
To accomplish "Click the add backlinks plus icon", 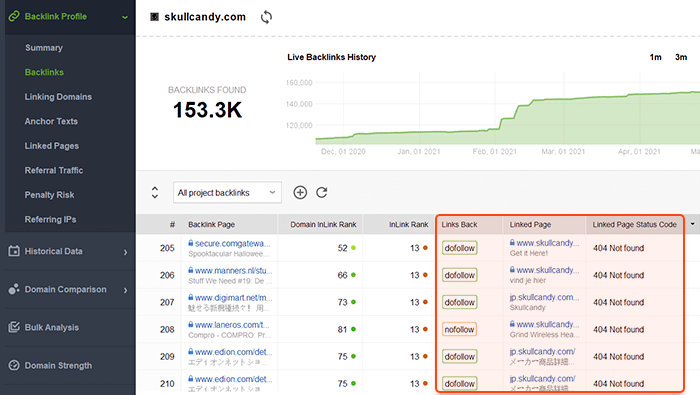I will pos(300,192).
